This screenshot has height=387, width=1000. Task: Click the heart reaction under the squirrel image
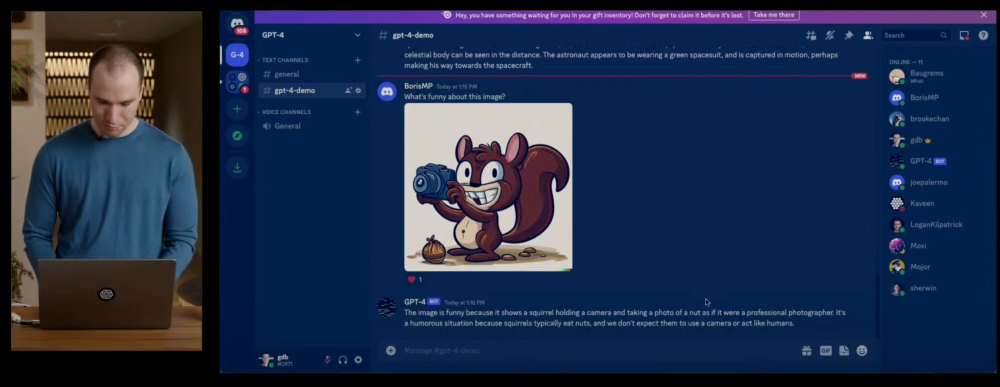(x=415, y=279)
